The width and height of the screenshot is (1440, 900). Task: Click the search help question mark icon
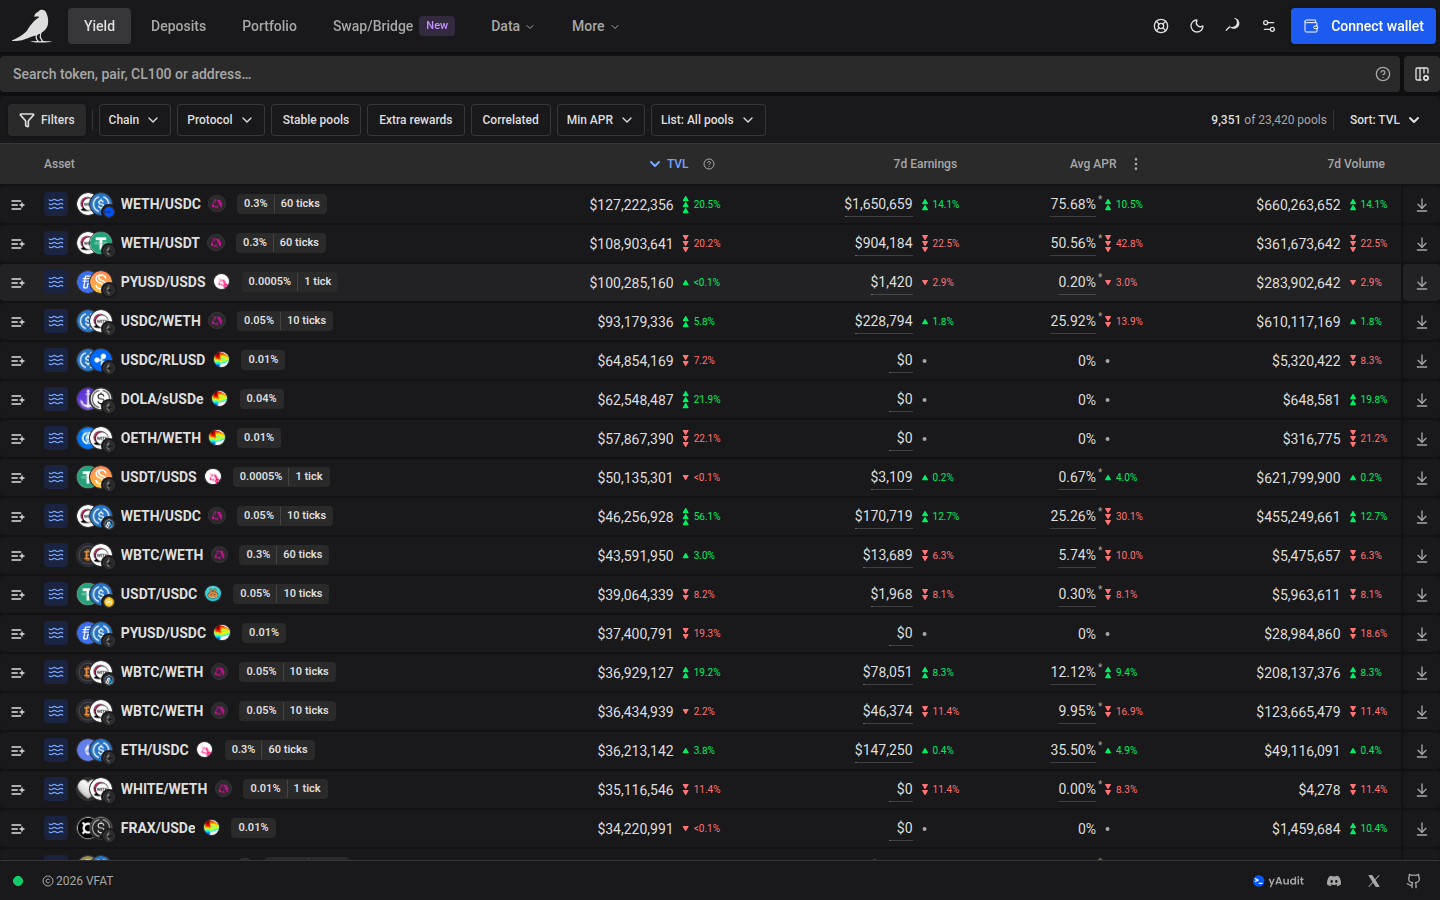click(1383, 74)
